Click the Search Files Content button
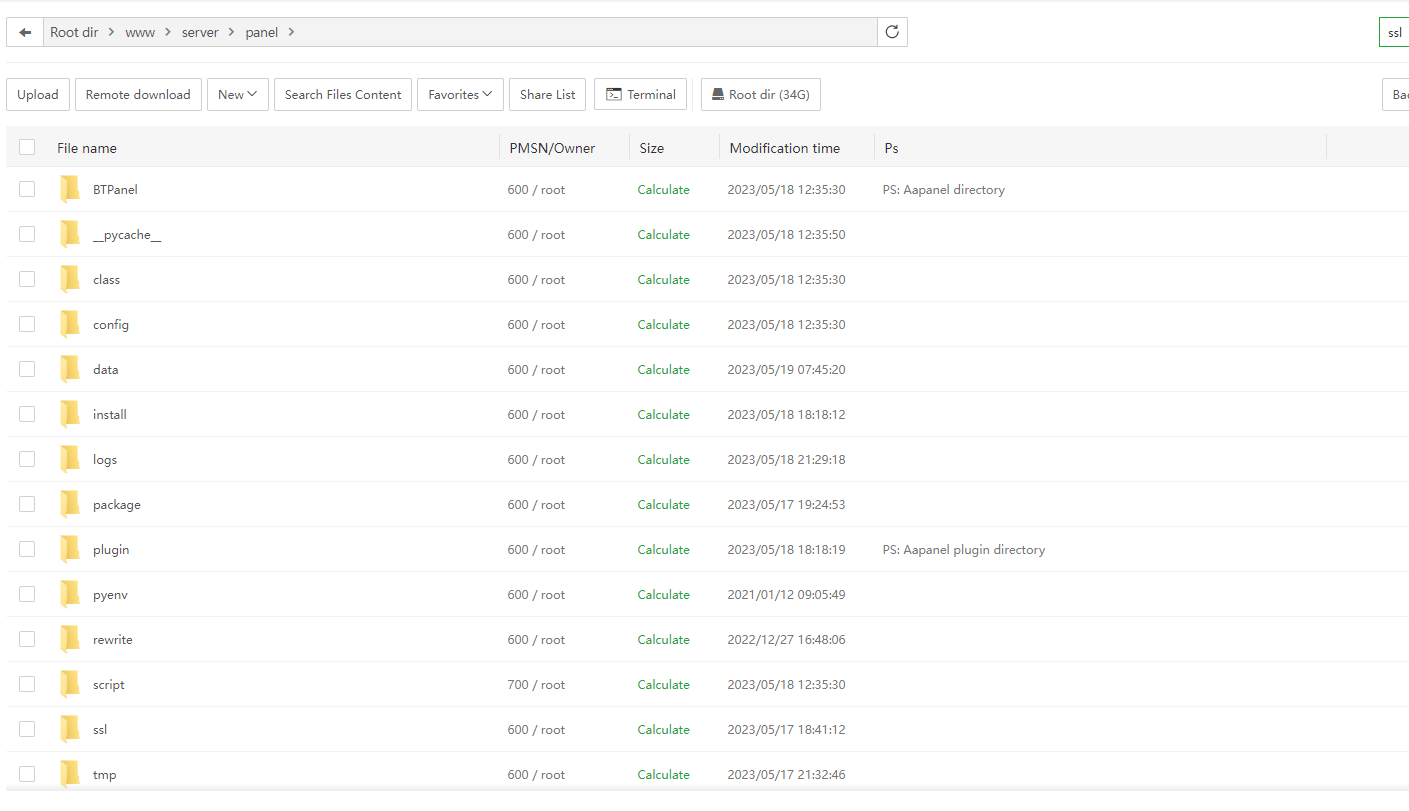The width and height of the screenshot is (1409, 811). click(343, 95)
